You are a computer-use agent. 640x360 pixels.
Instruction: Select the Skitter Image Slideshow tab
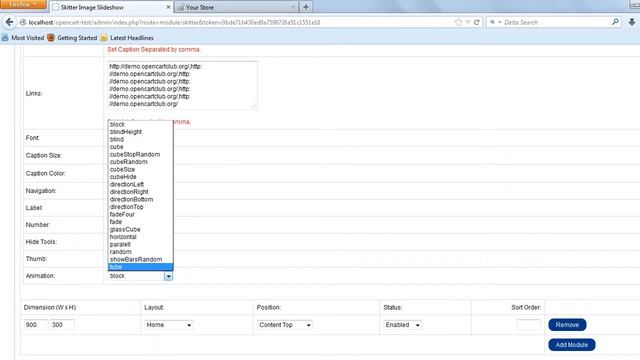[111, 7]
